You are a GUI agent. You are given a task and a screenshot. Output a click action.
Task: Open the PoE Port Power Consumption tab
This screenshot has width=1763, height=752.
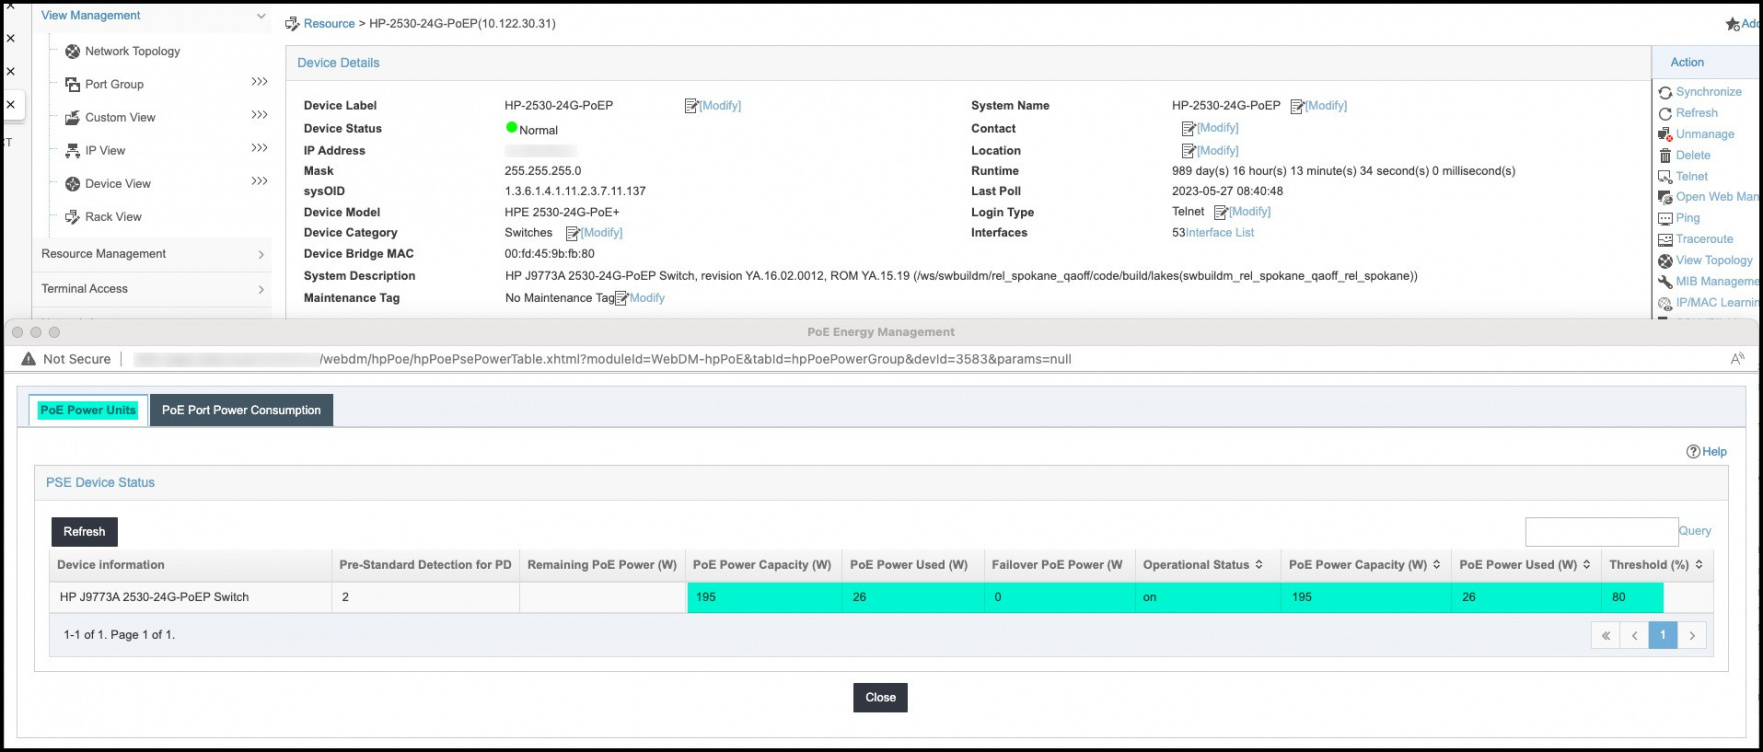click(x=241, y=410)
